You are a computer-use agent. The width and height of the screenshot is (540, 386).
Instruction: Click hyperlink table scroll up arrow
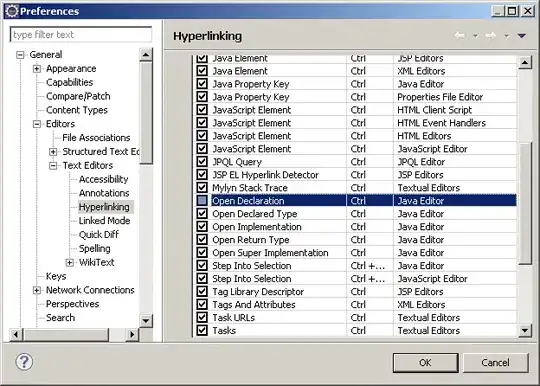pos(525,63)
